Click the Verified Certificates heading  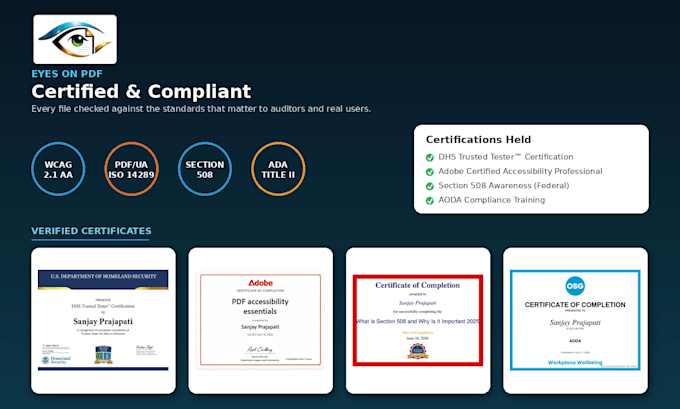(x=91, y=231)
